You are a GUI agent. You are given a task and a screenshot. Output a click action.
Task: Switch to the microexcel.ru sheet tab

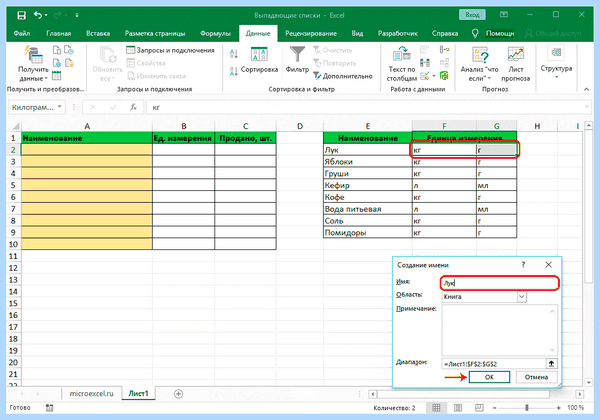91,394
